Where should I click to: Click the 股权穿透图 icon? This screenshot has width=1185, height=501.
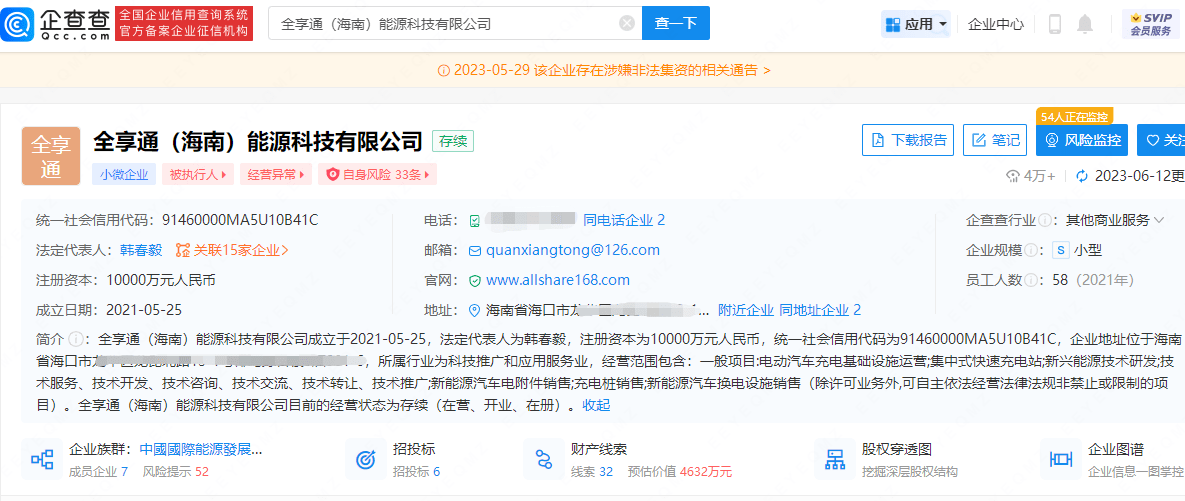point(834,458)
